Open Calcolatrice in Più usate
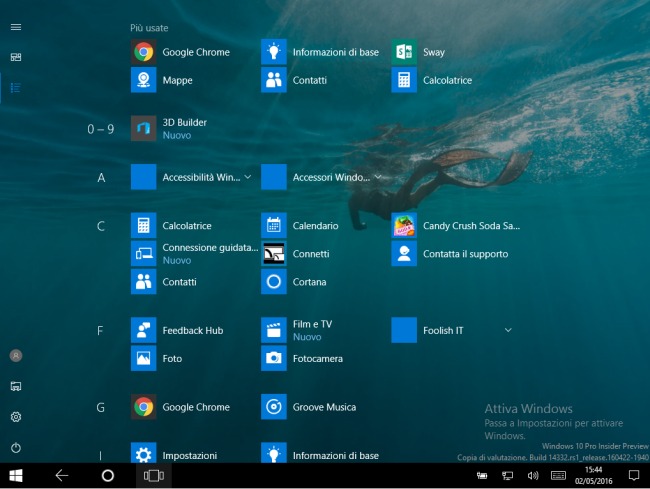Image resolution: width=650 pixels, height=489 pixels. [432, 80]
